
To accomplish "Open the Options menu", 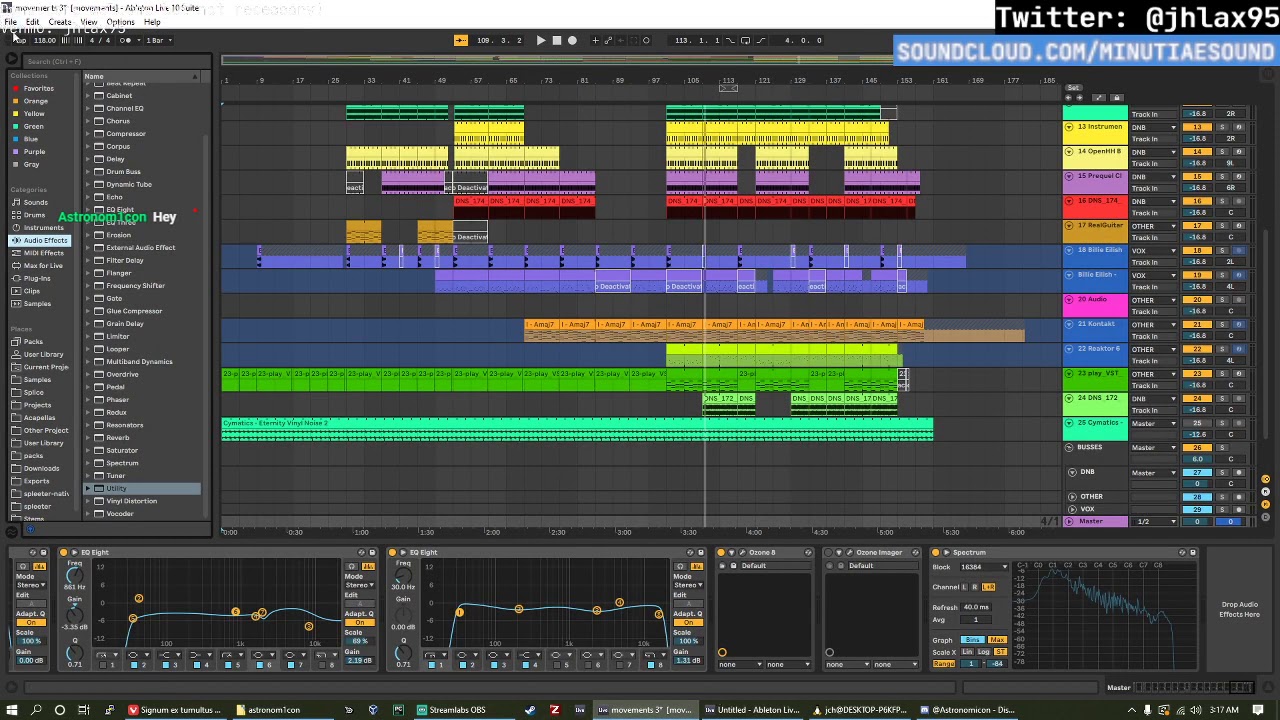I will (120, 22).
